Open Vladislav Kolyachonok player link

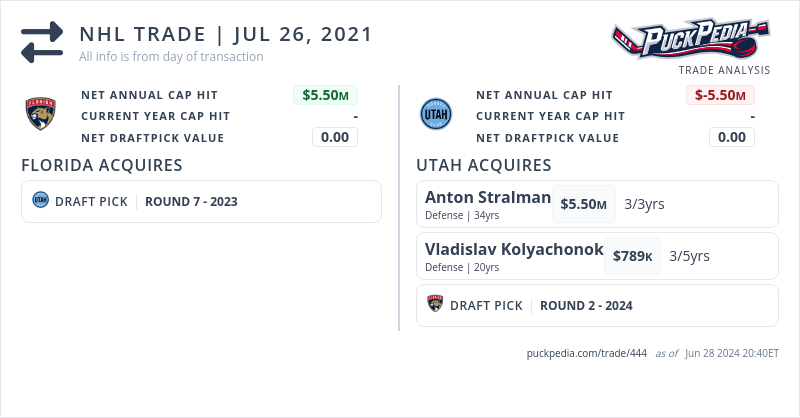[514, 249]
